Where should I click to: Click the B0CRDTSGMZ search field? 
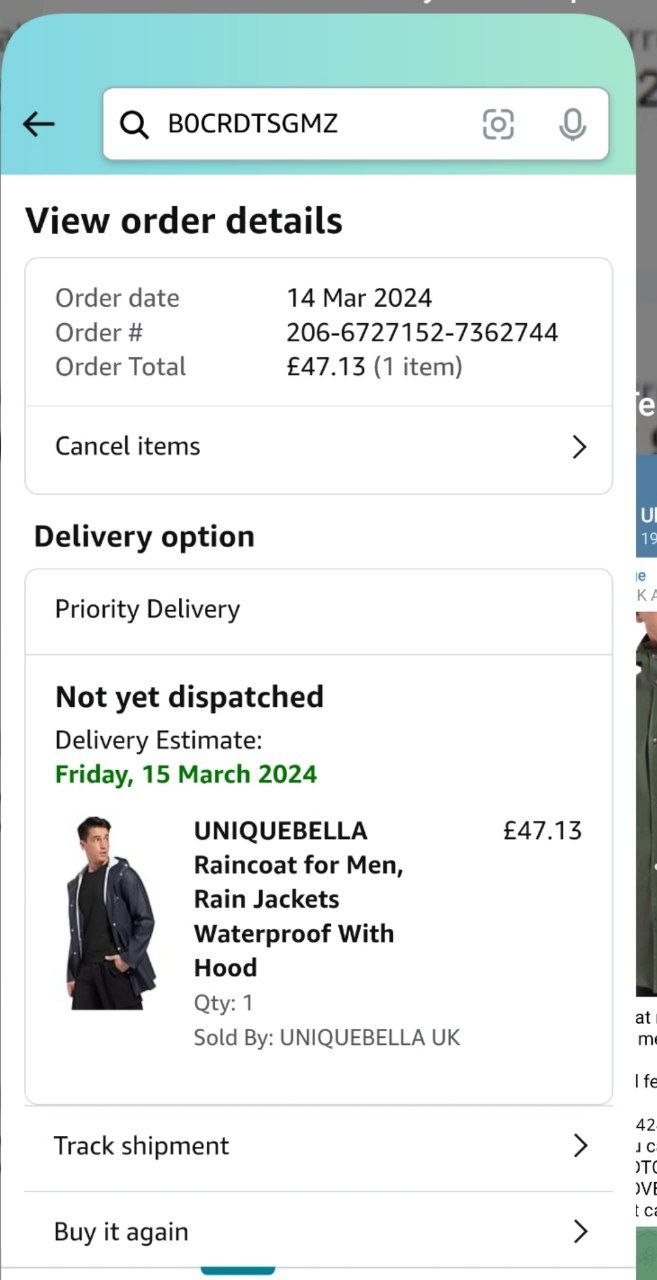pyautogui.click(x=355, y=124)
